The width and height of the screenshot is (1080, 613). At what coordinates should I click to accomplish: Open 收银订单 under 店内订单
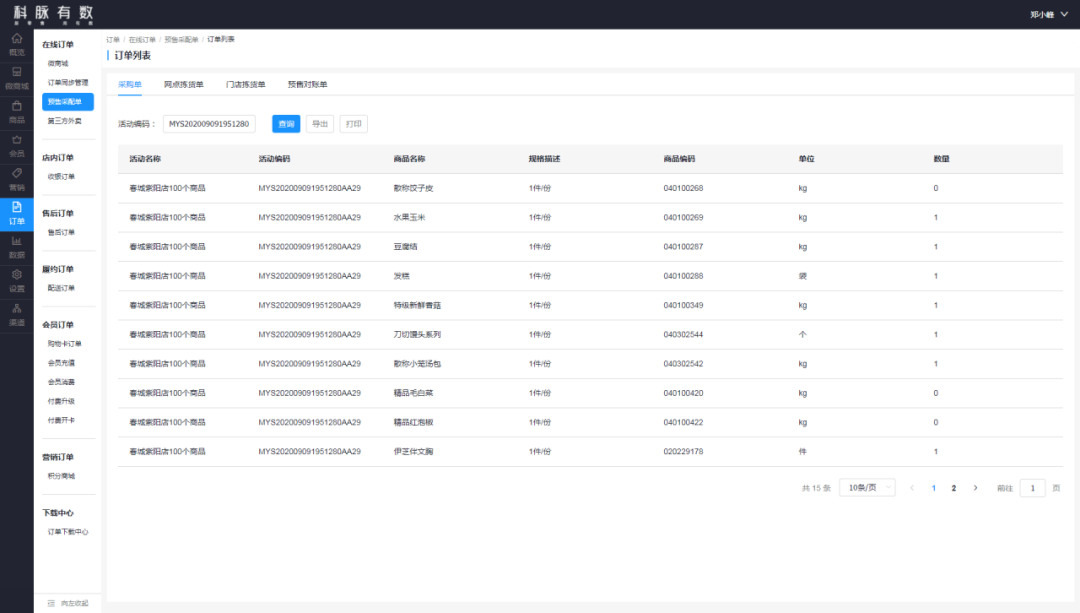(61, 176)
